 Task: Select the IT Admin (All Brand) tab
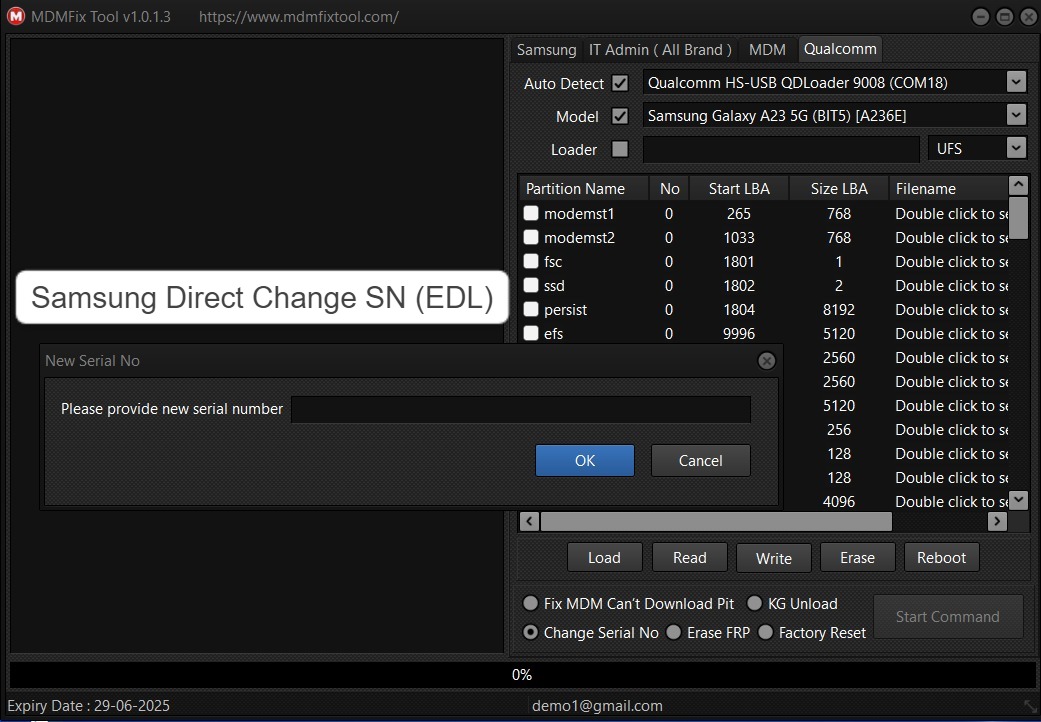click(x=660, y=49)
